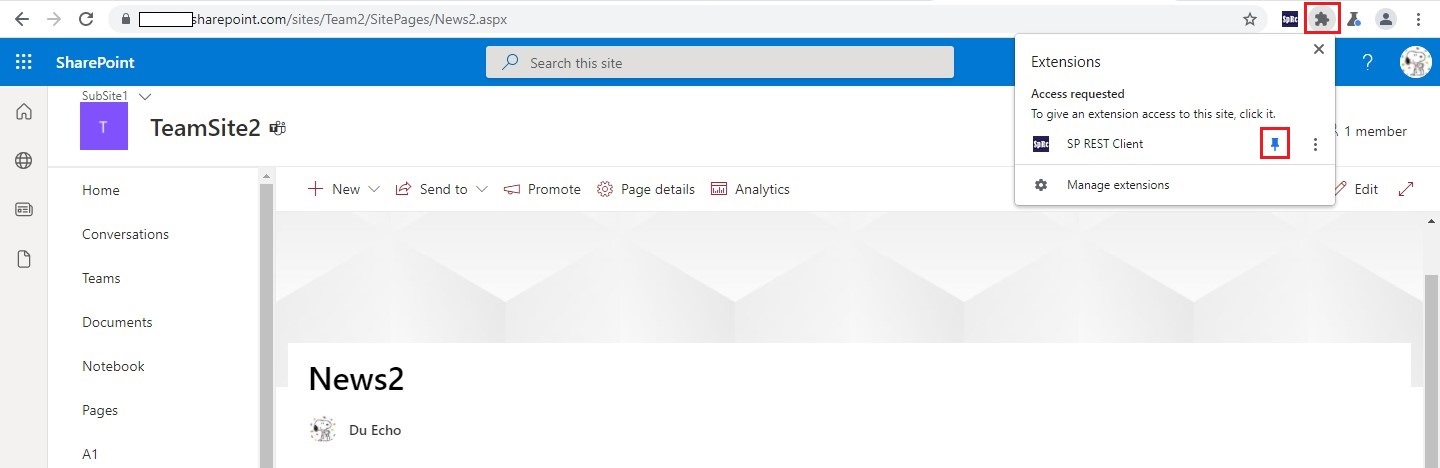
Task: Open the Home navigation link
Action: (101, 190)
